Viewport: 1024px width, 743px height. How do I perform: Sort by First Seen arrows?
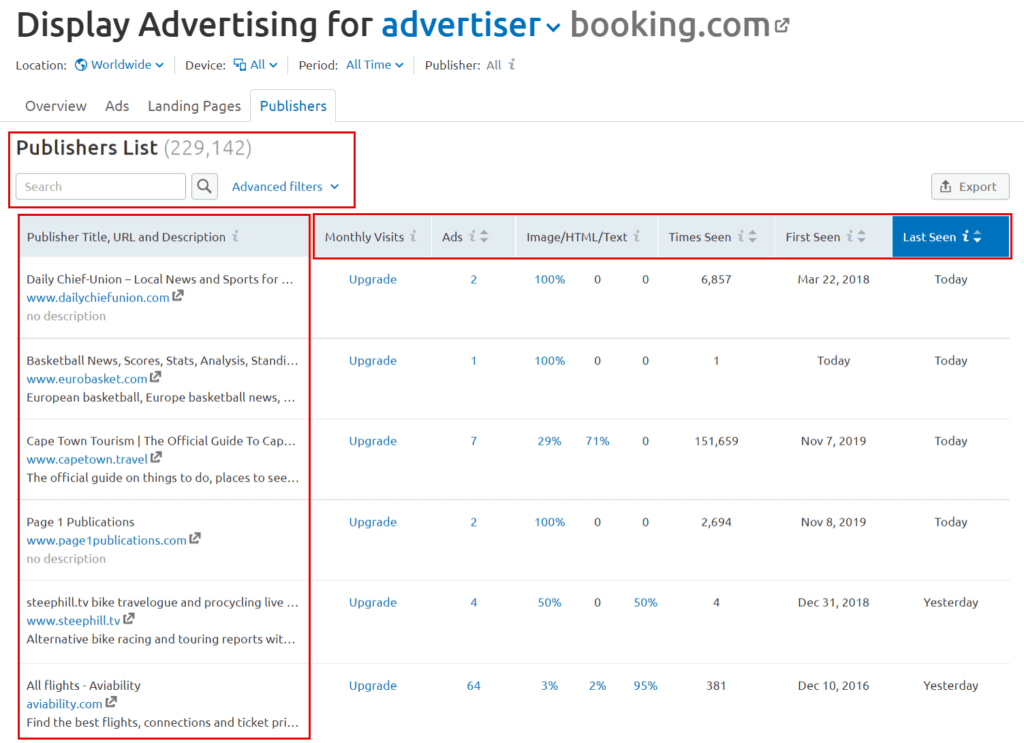click(861, 236)
